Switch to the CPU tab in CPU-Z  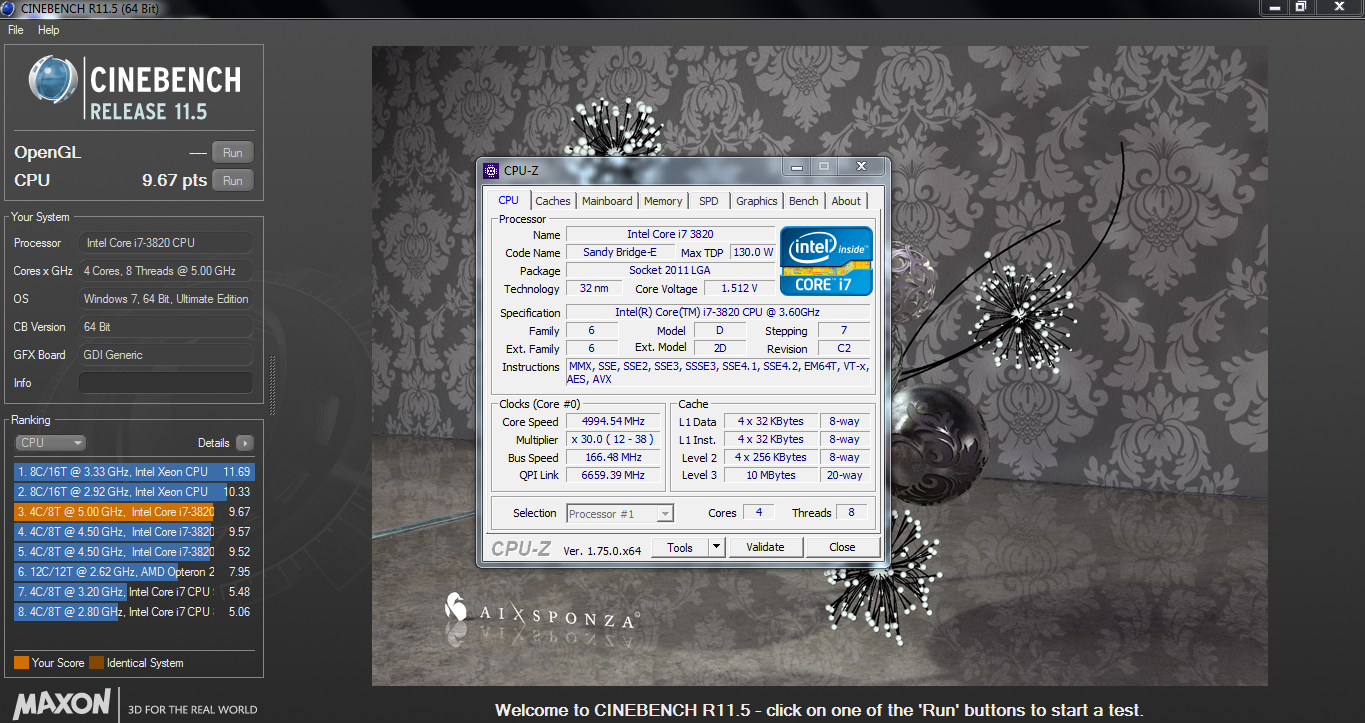[x=508, y=201]
